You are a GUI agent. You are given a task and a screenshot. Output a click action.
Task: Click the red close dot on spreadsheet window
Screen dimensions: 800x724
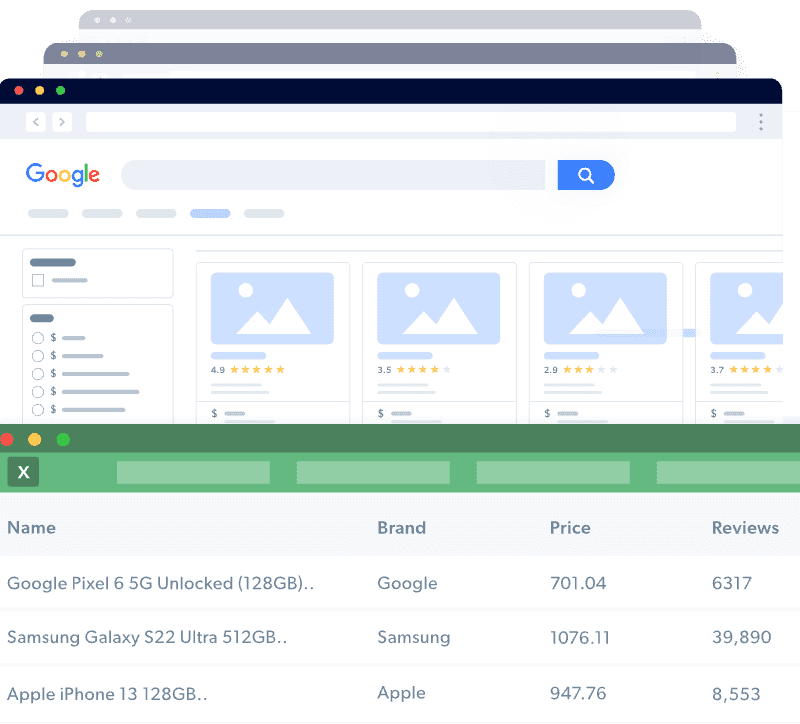click(7, 439)
